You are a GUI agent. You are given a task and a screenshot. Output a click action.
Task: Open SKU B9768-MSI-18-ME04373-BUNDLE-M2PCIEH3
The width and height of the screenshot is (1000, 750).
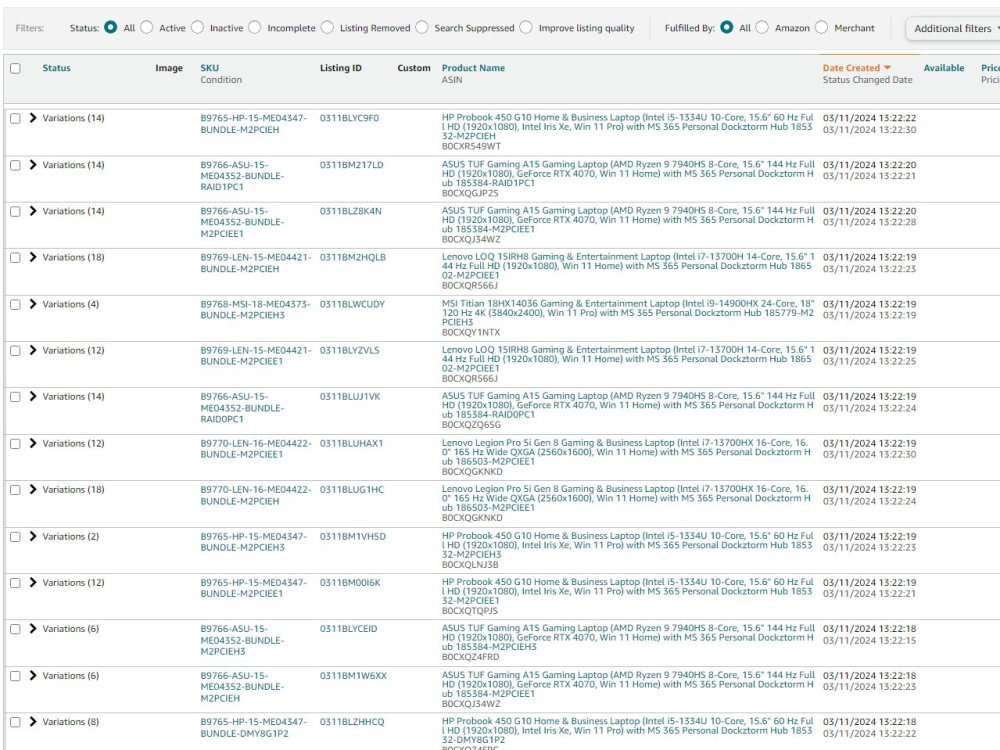255,309
